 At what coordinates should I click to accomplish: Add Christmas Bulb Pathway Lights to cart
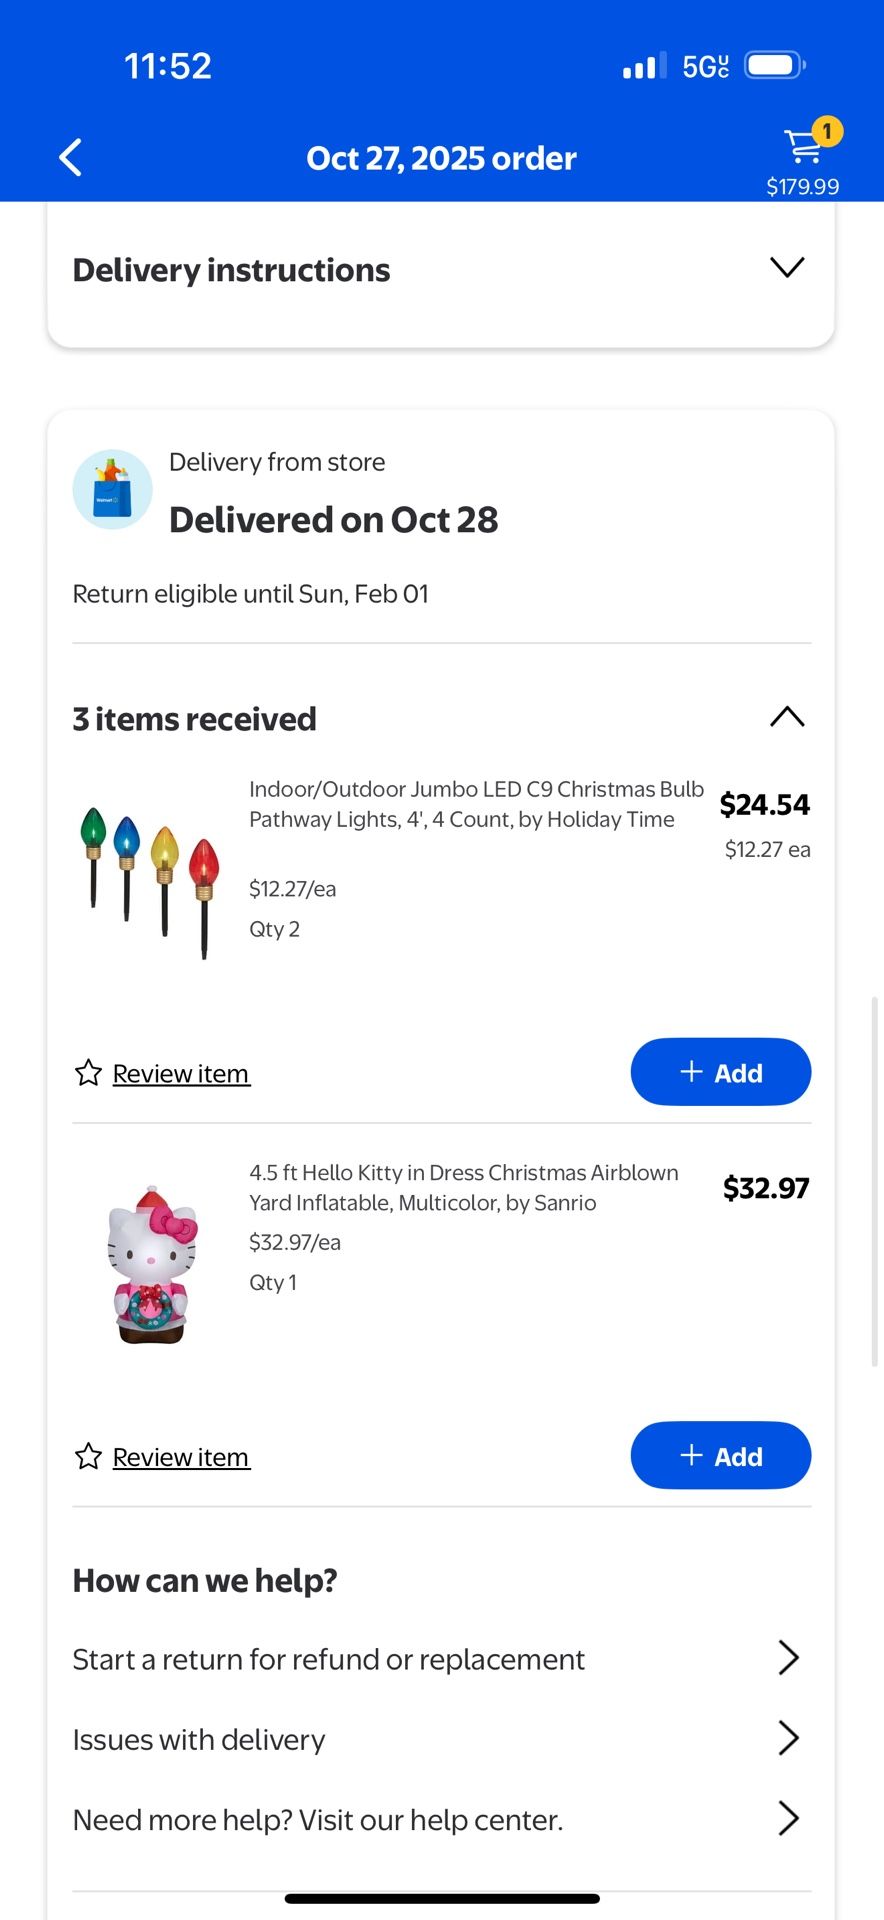point(720,1072)
